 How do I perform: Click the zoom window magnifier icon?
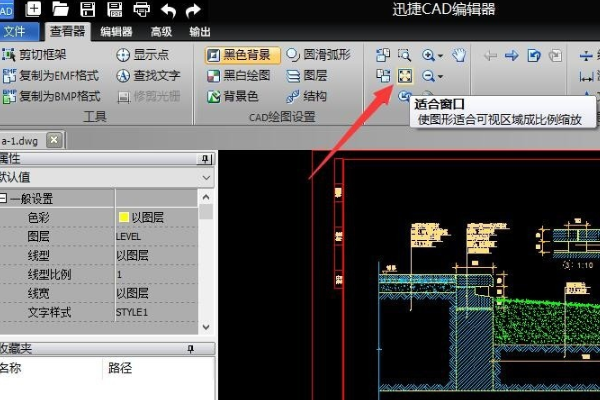click(x=404, y=56)
